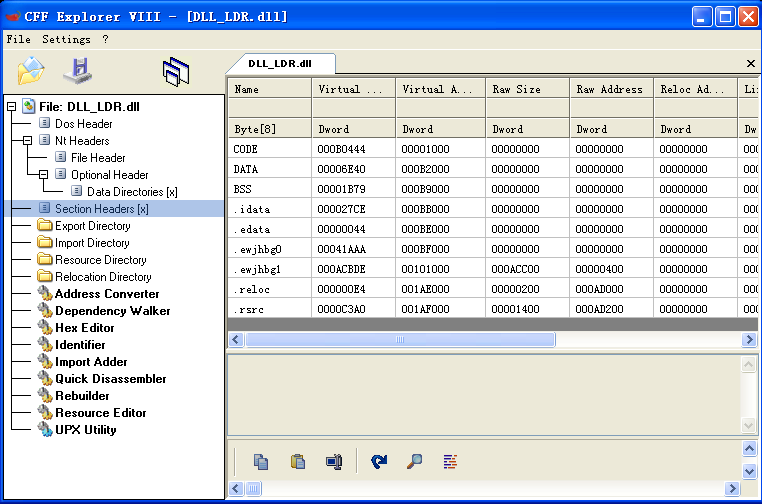
Task: Open the Hex Editor tool
Action: tap(85, 328)
